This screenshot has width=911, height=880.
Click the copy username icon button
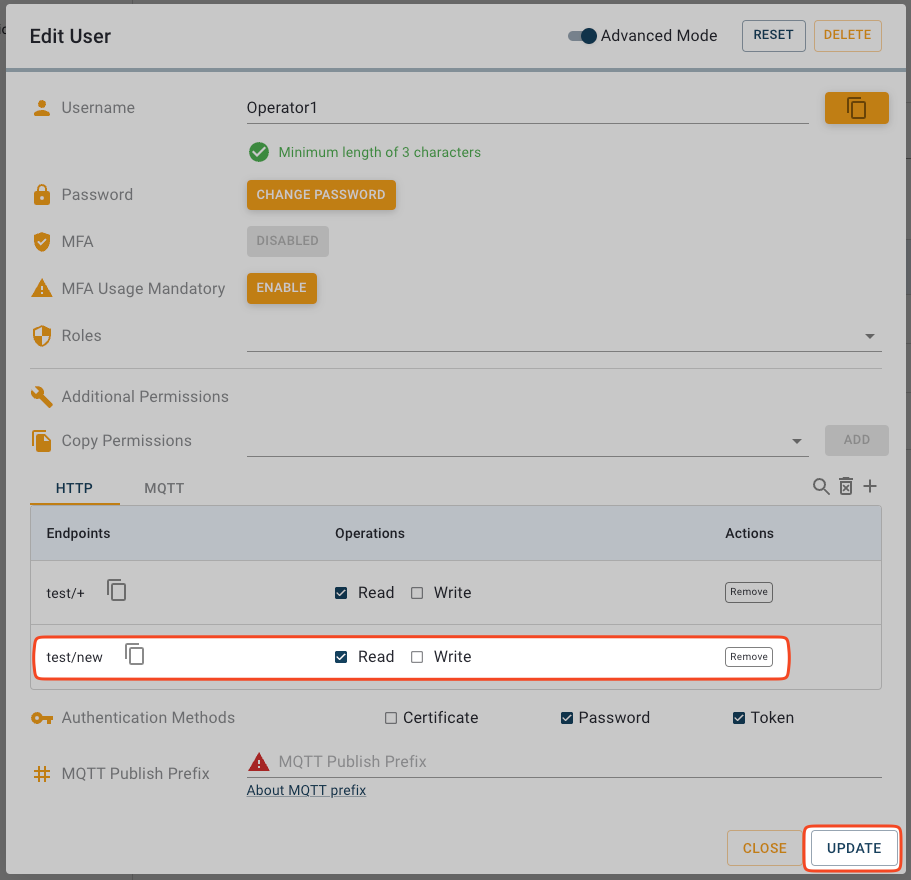pyautogui.click(x=856, y=108)
